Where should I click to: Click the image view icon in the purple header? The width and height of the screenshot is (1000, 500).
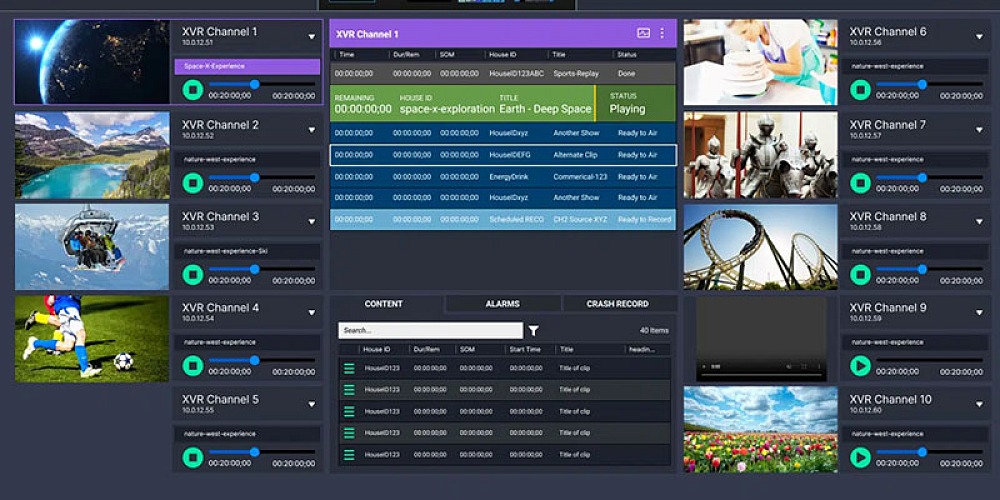(x=643, y=33)
